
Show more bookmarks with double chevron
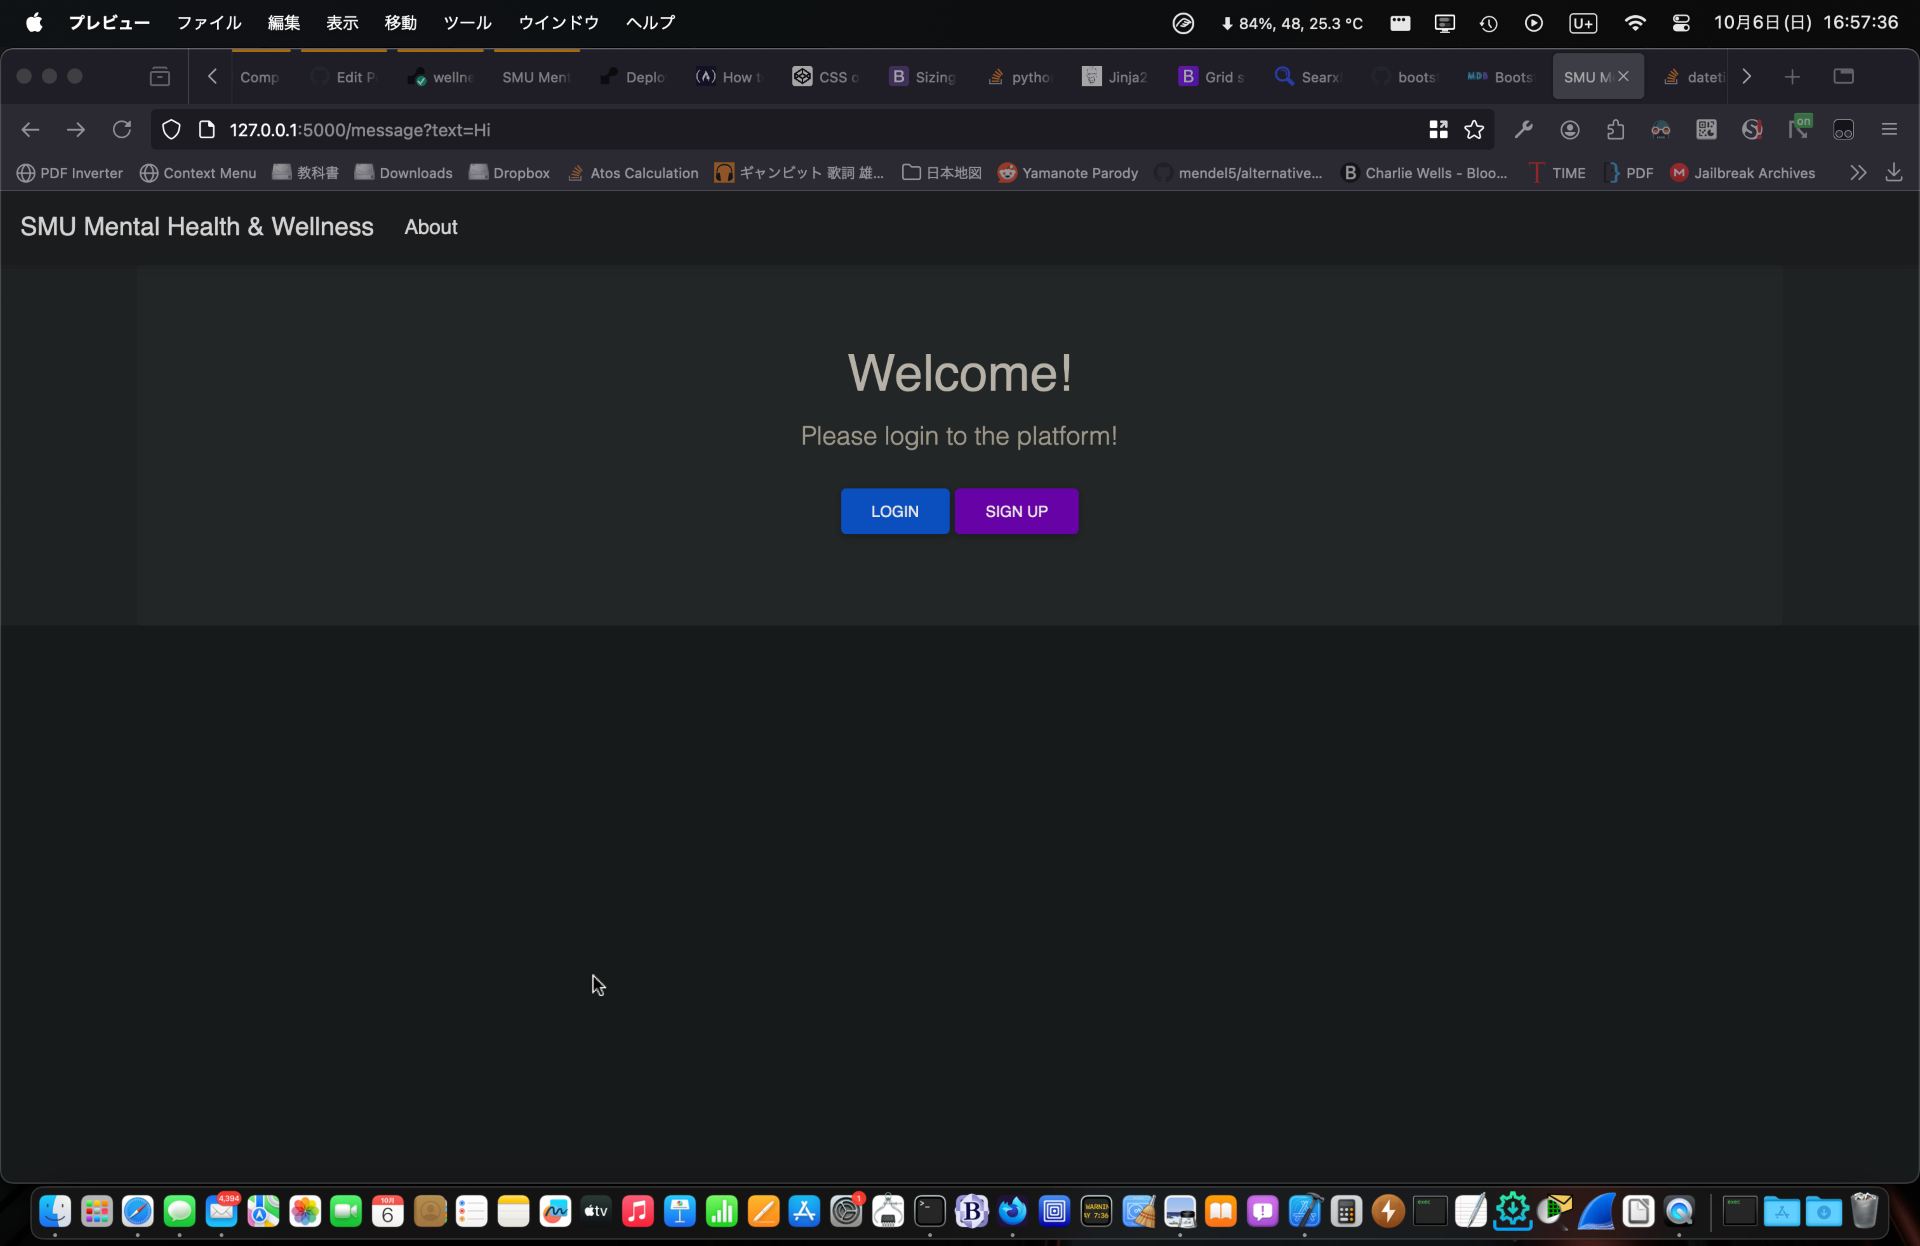(1858, 173)
